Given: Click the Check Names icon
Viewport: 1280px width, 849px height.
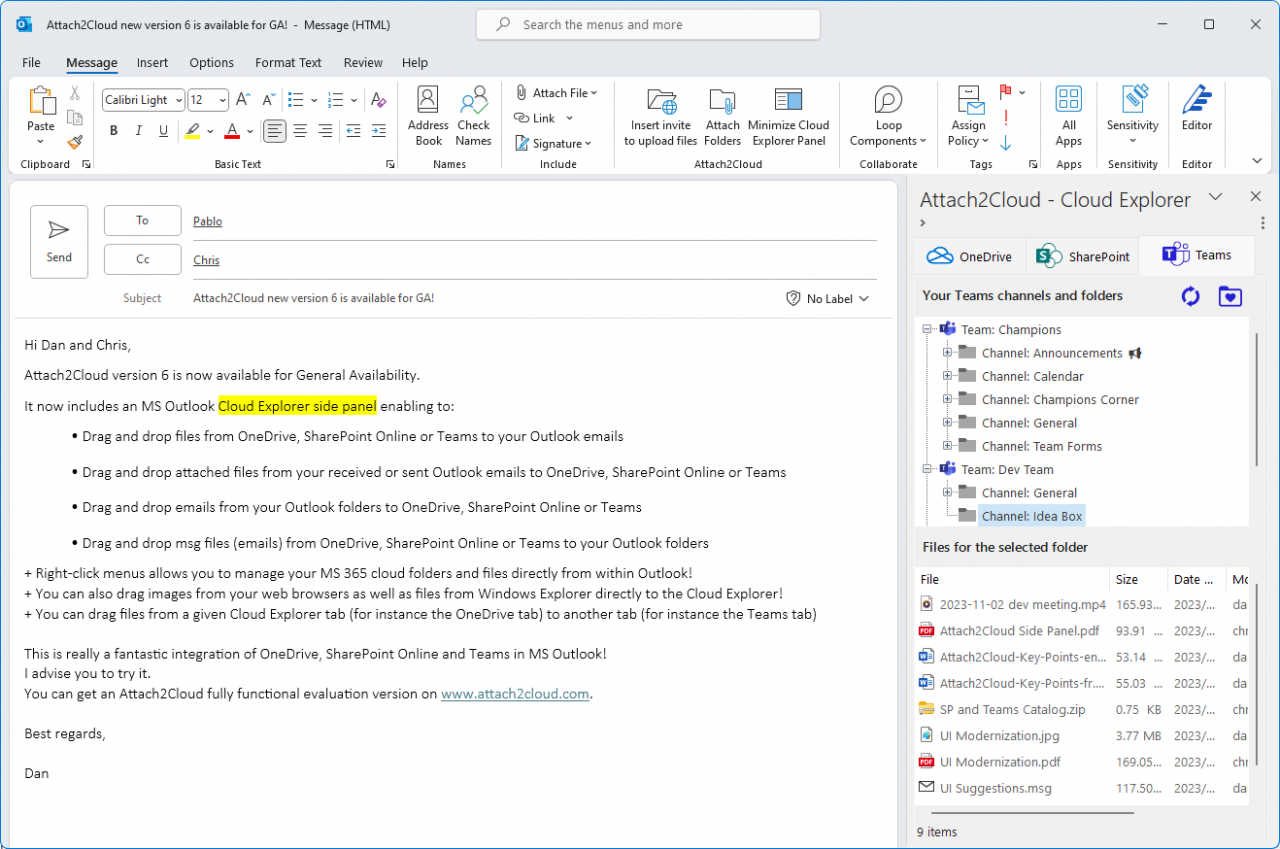Looking at the screenshot, I should [x=473, y=115].
